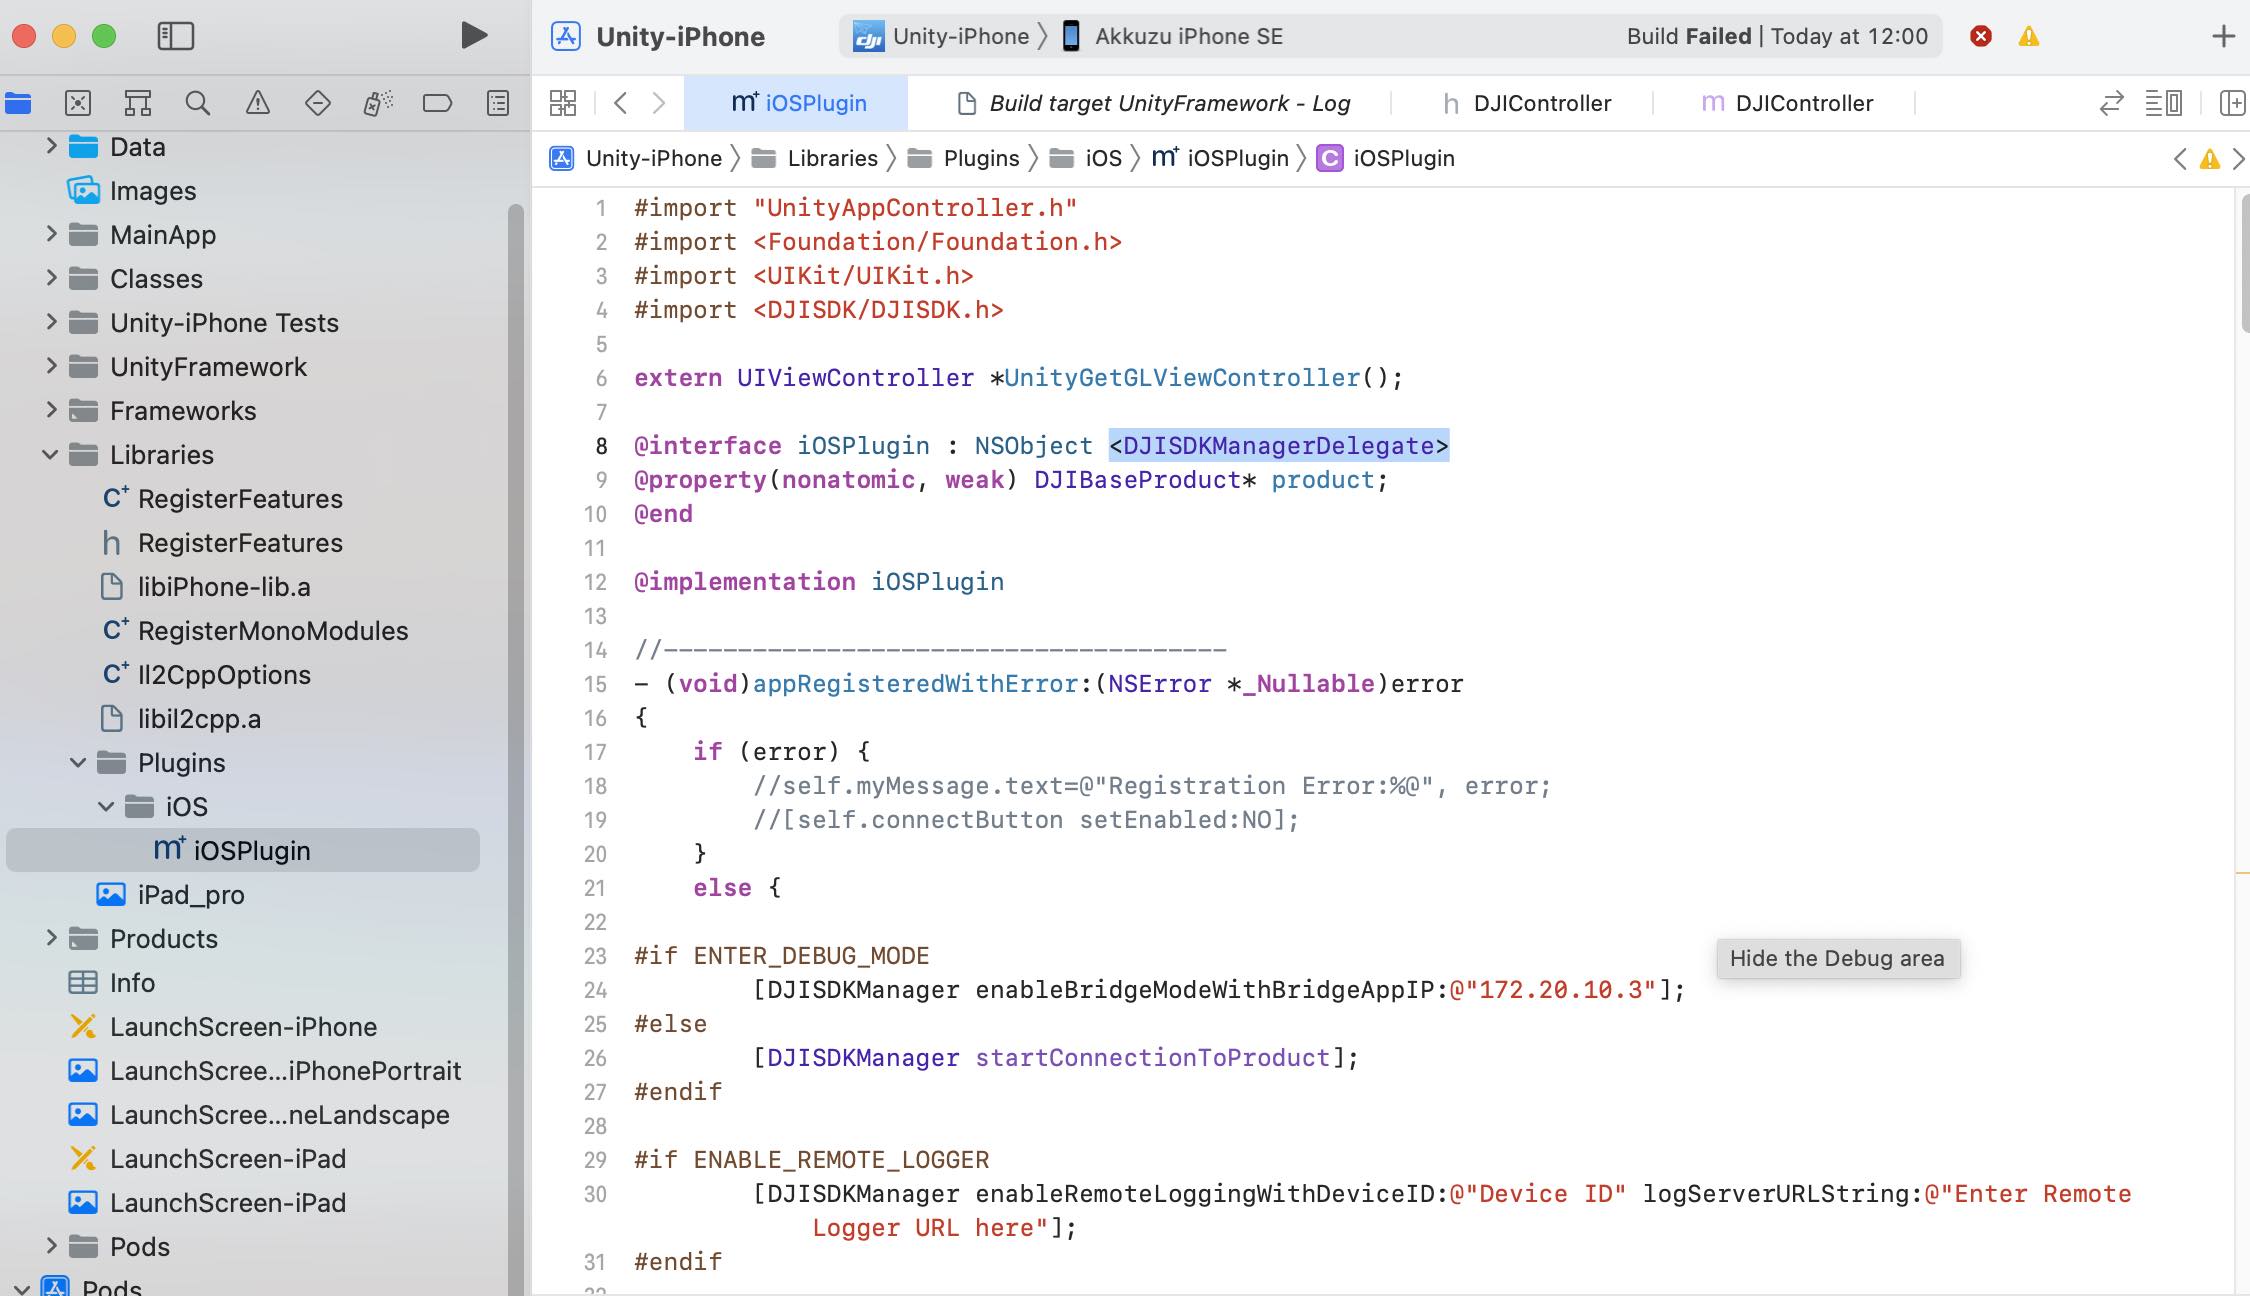Screen dimensions: 2250x1296
Task: Select iOSPlugin file in navigator
Action: [243, 850]
